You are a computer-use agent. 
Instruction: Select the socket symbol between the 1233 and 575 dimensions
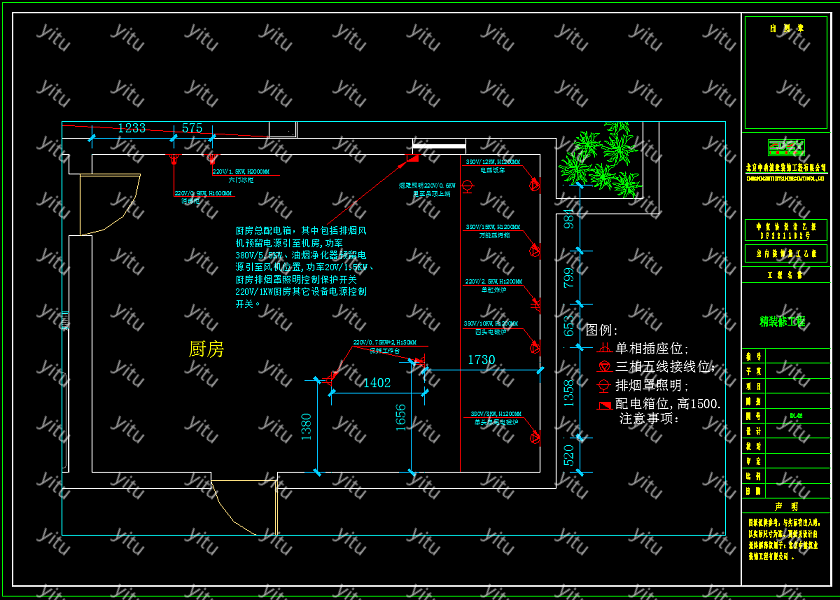coord(173,159)
